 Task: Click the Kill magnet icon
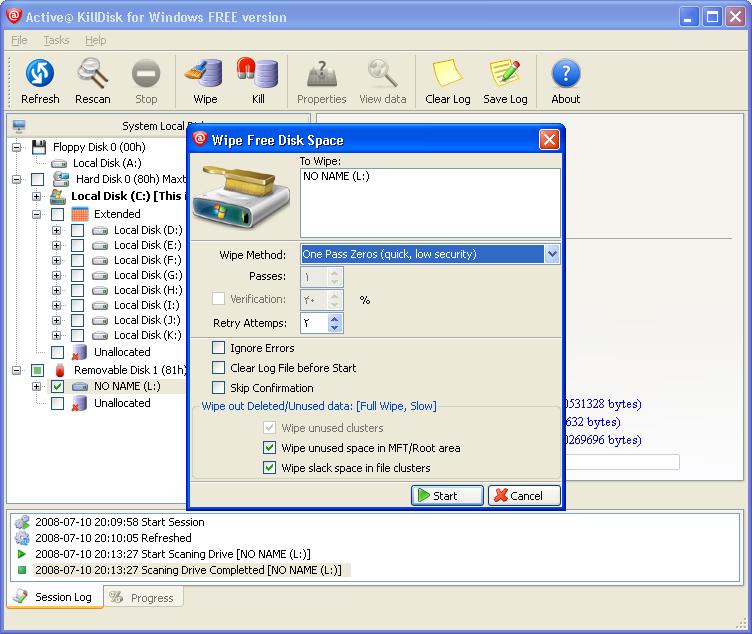tap(258, 73)
